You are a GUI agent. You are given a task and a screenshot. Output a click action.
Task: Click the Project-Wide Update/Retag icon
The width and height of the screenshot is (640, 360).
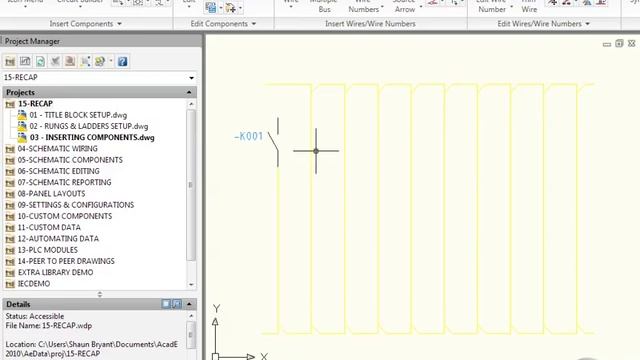point(70,62)
